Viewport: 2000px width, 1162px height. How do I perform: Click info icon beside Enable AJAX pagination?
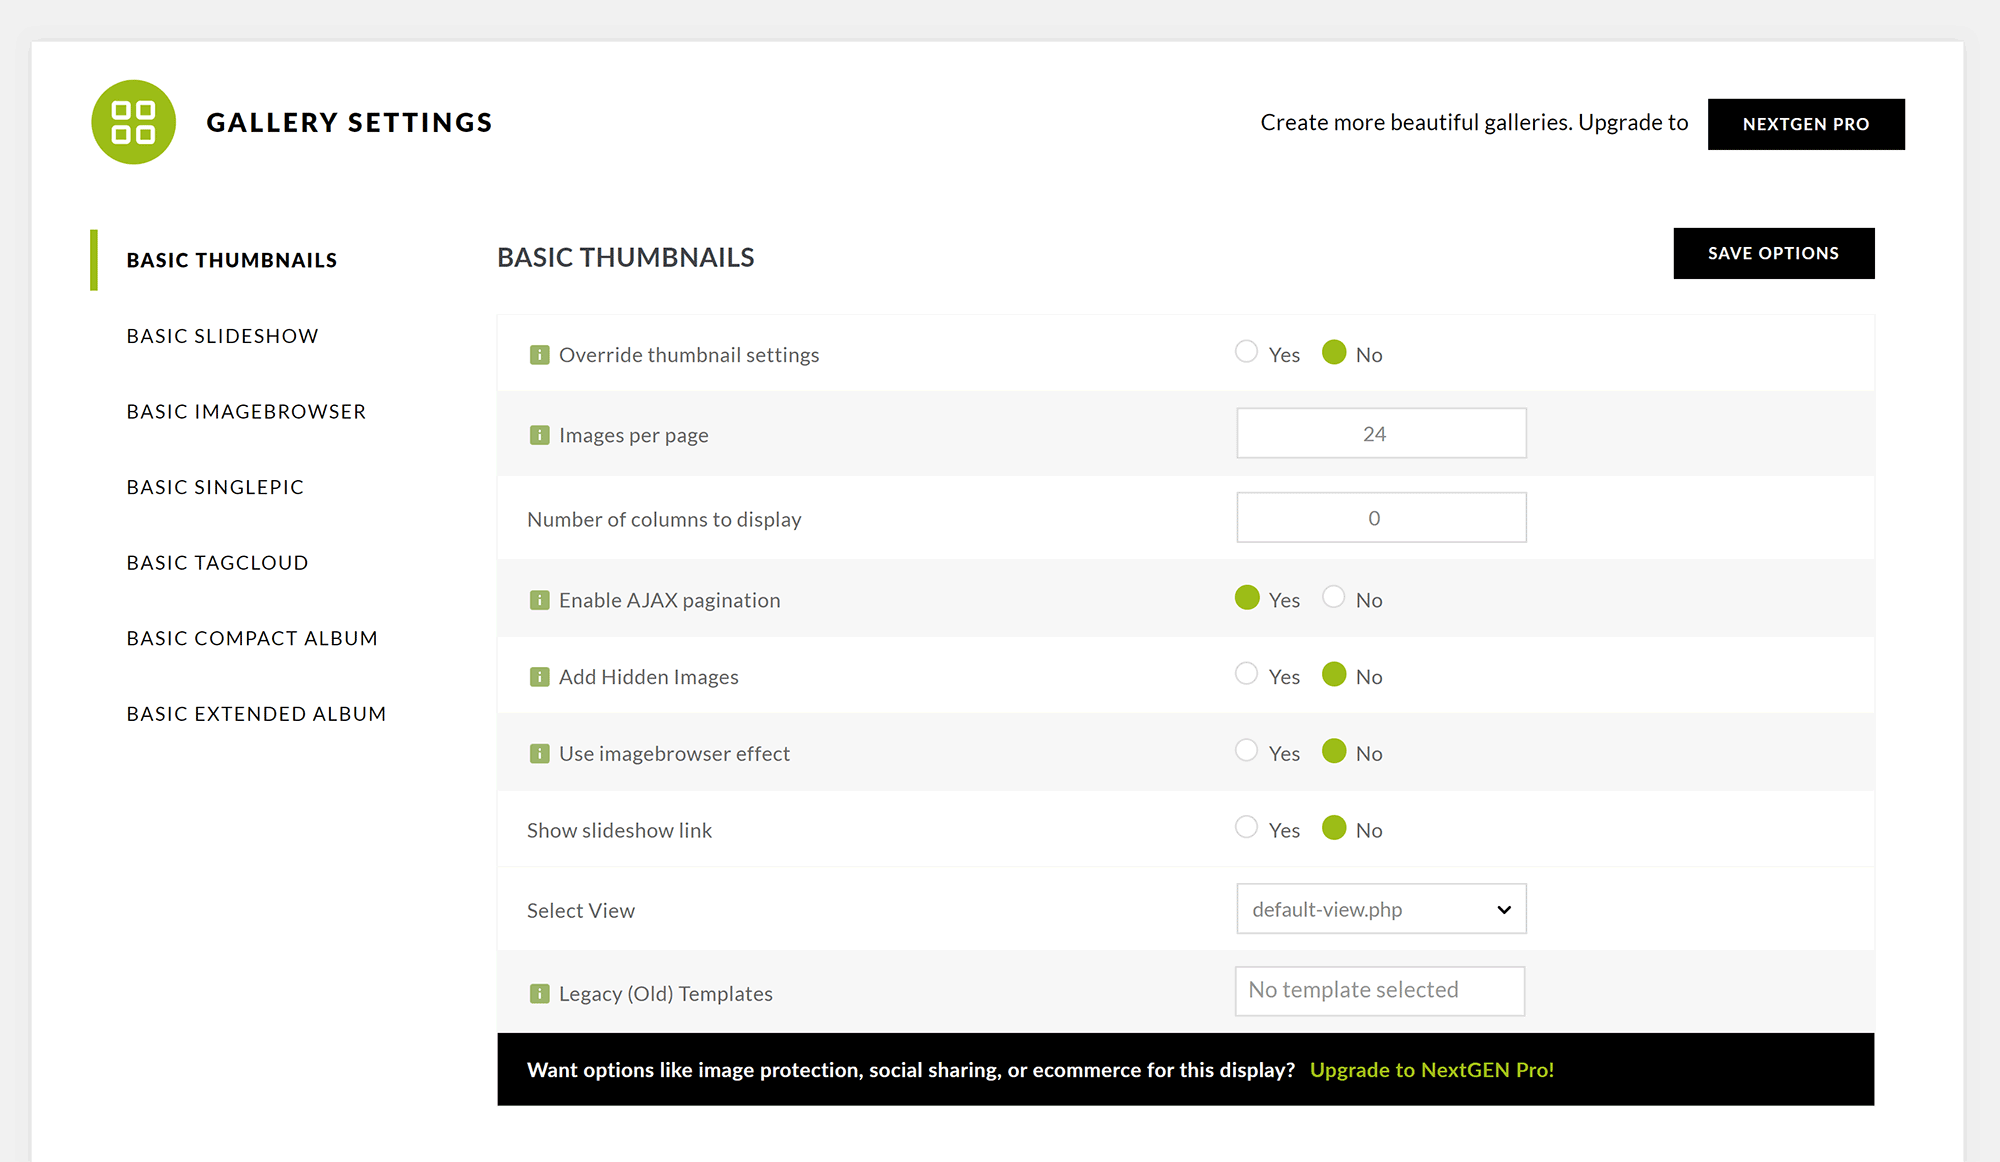coord(539,600)
